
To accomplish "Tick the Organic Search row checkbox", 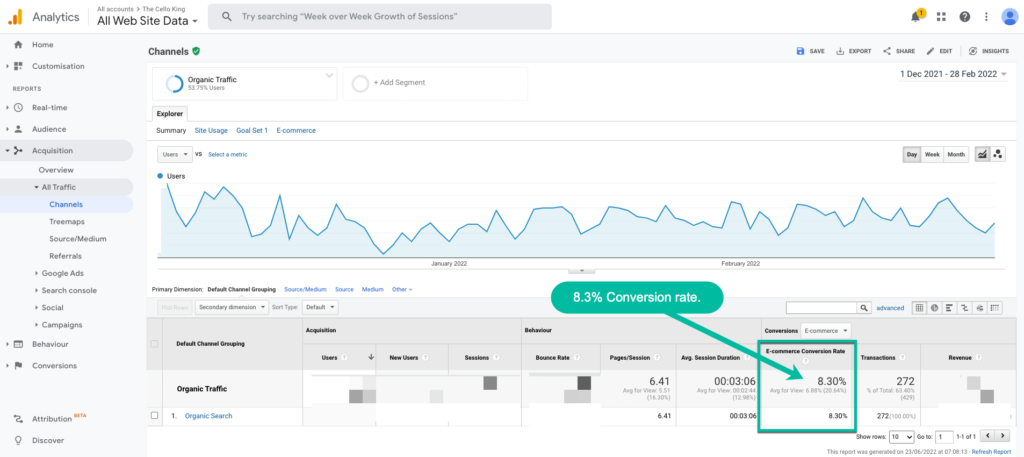I will [154, 416].
